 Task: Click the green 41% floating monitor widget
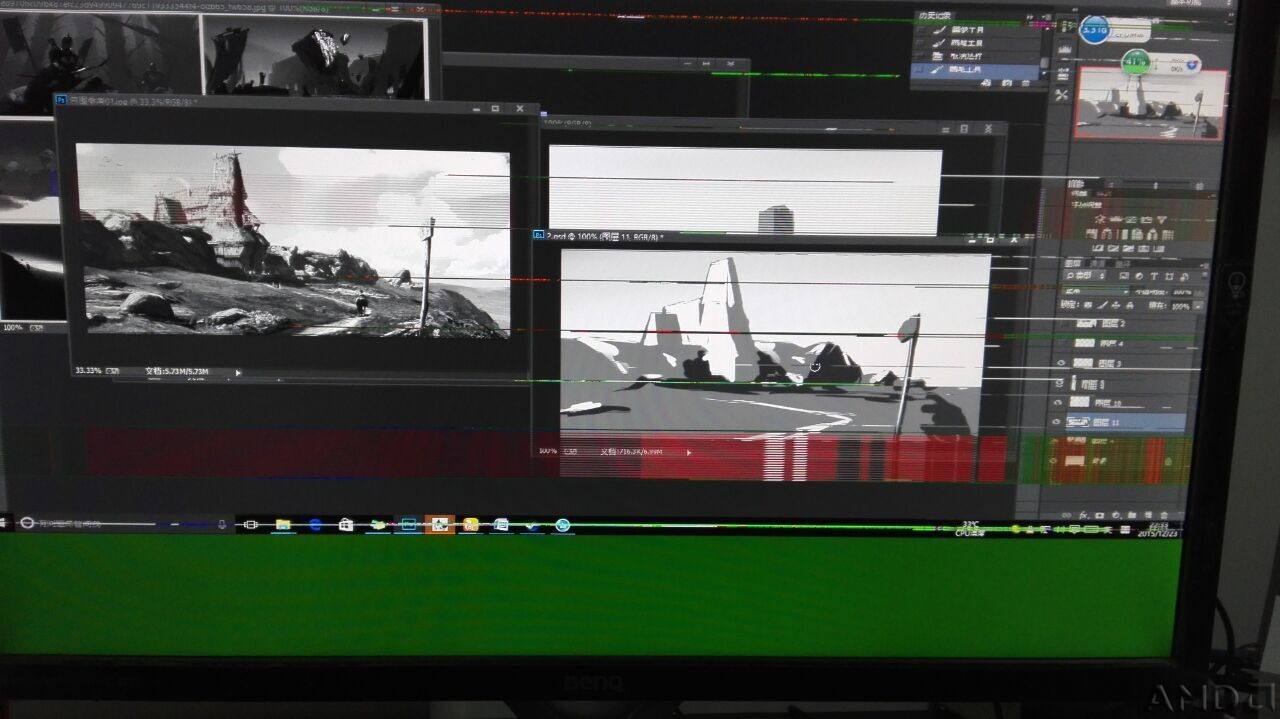[x=1136, y=63]
